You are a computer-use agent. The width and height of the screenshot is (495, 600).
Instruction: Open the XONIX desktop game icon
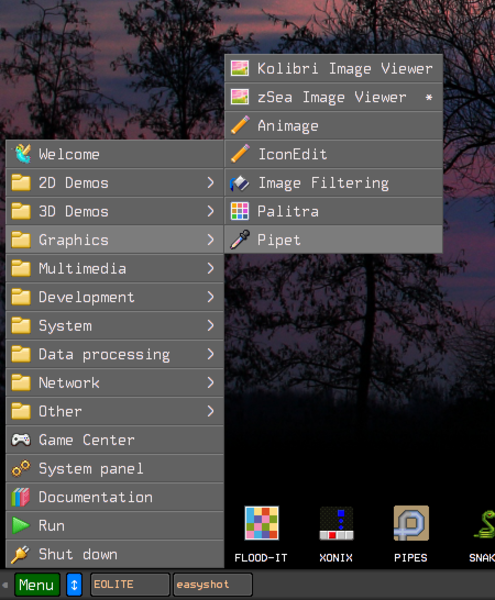[336, 523]
